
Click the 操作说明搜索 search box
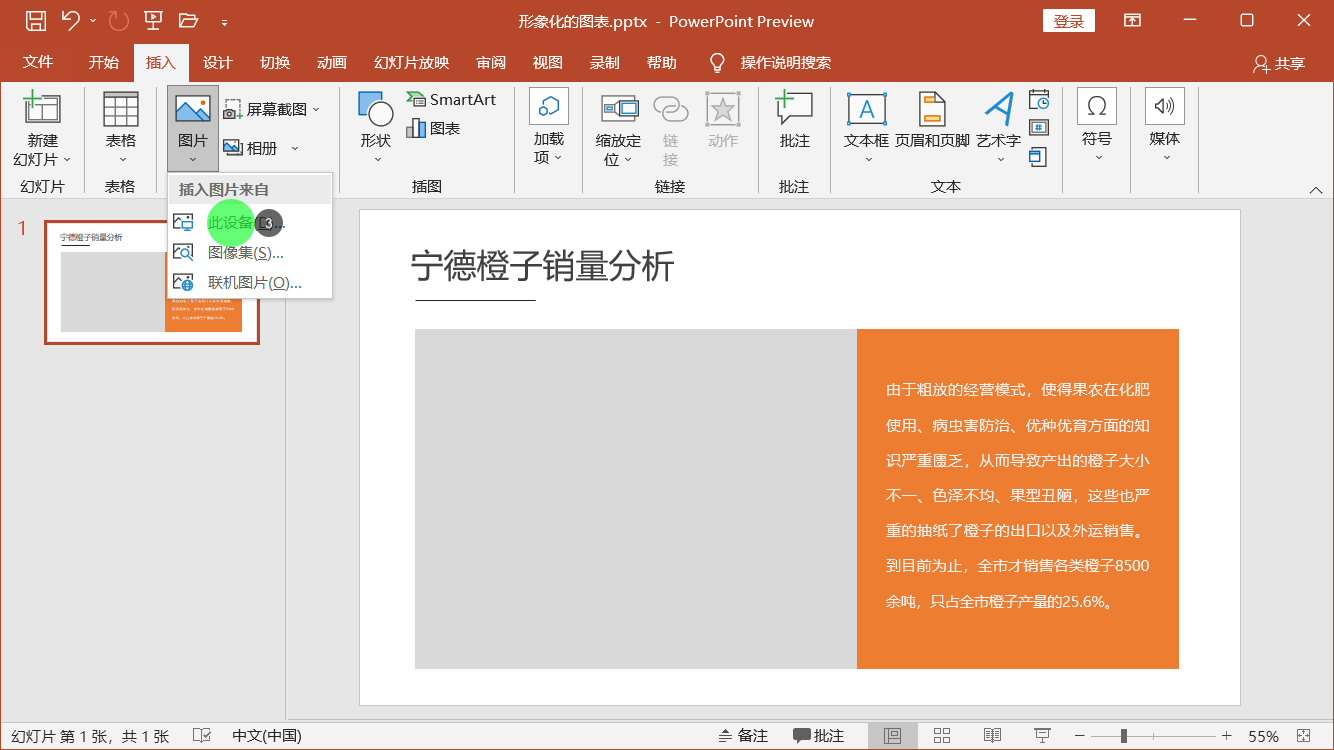(785, 62)
